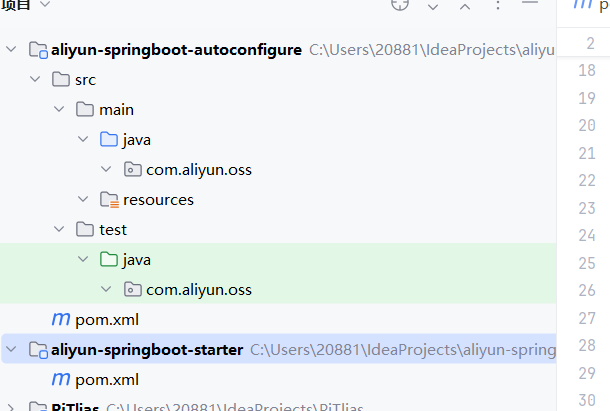Viewport: 610px width, 411px height.
Task: Select com.aliyun.oss package under test java
Action: [198, 290]
